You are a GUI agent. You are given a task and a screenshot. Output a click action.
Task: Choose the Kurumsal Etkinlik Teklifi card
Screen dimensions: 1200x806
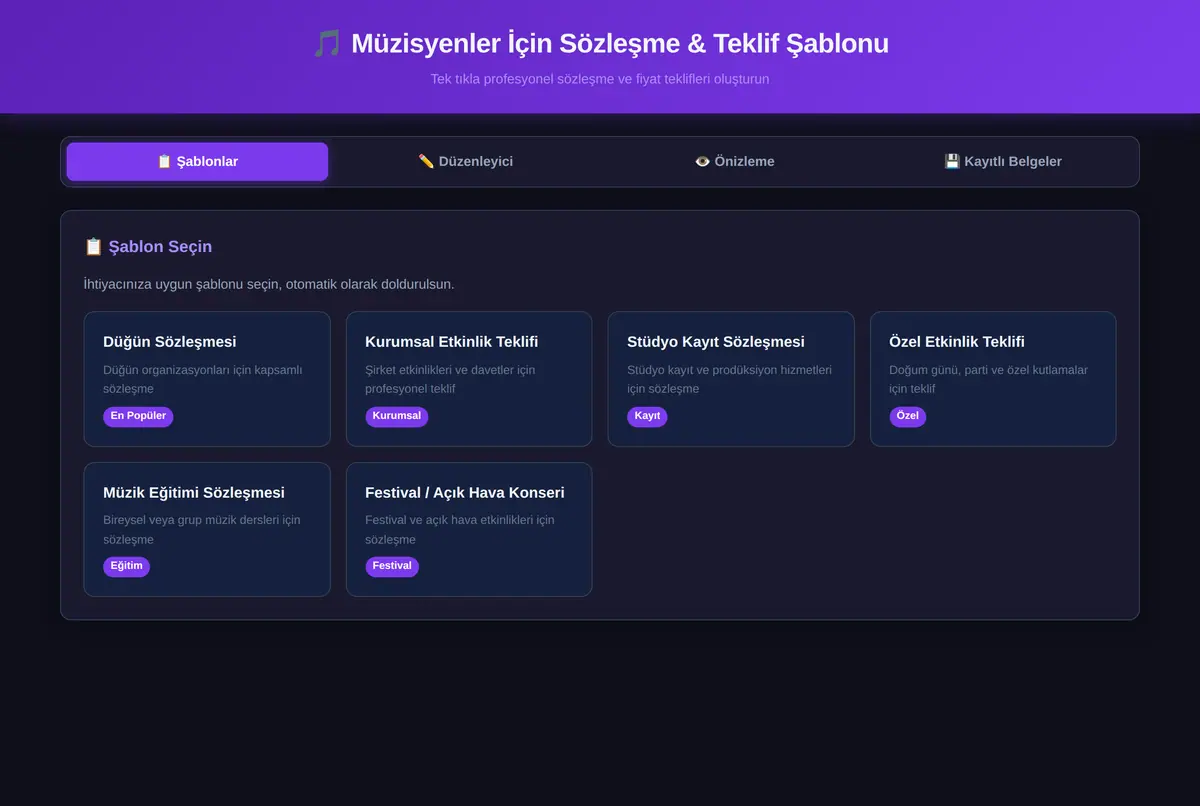(x=469, y=379)
